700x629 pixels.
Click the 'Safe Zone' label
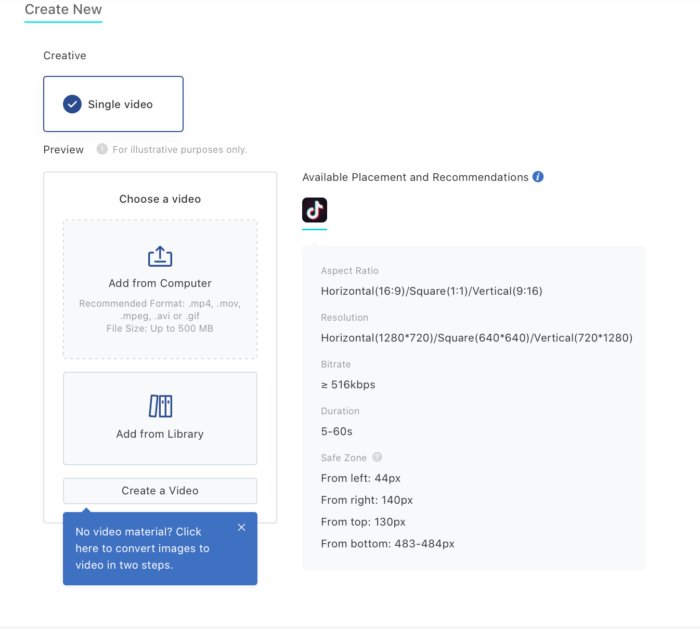tap(343, 458)
